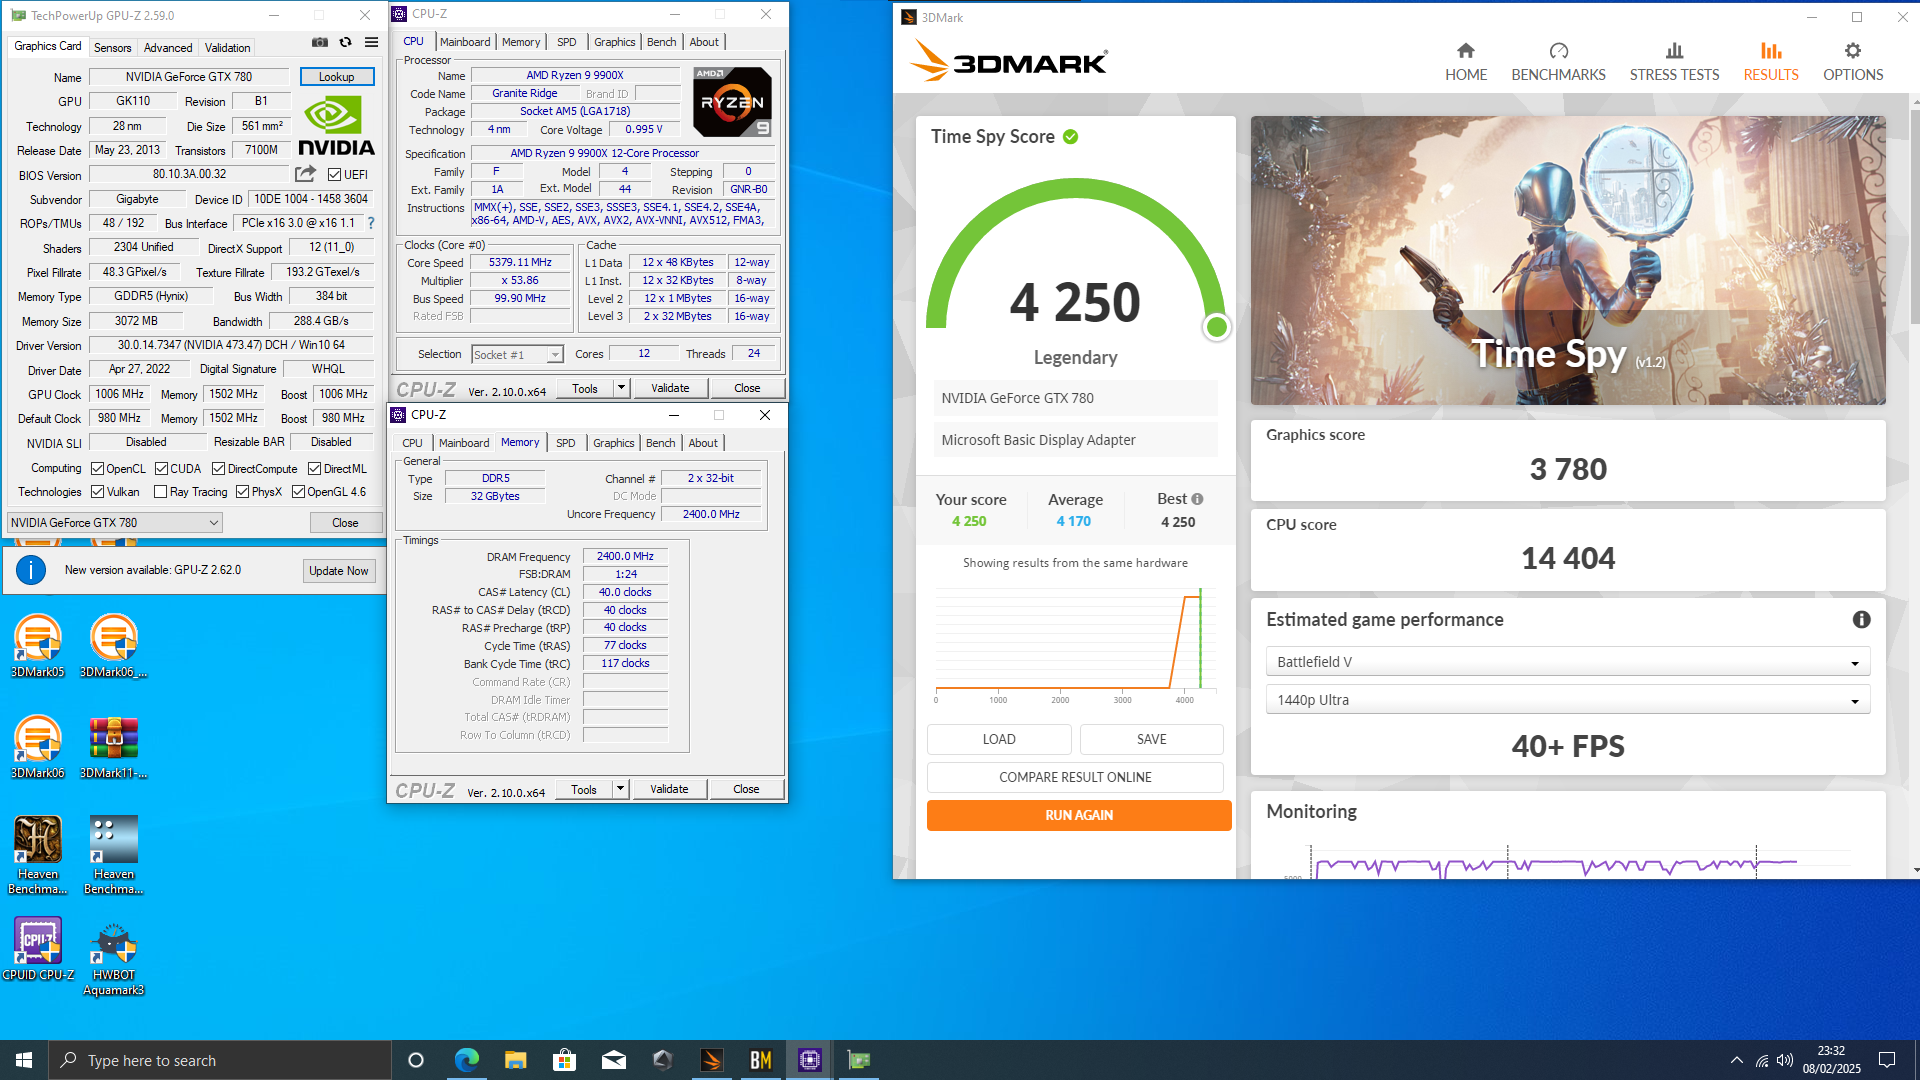This screenshot has width=1920, height=1080.
Task: Open the 3DMark11 WinRAR archive icon
Action: click(114, 748)
